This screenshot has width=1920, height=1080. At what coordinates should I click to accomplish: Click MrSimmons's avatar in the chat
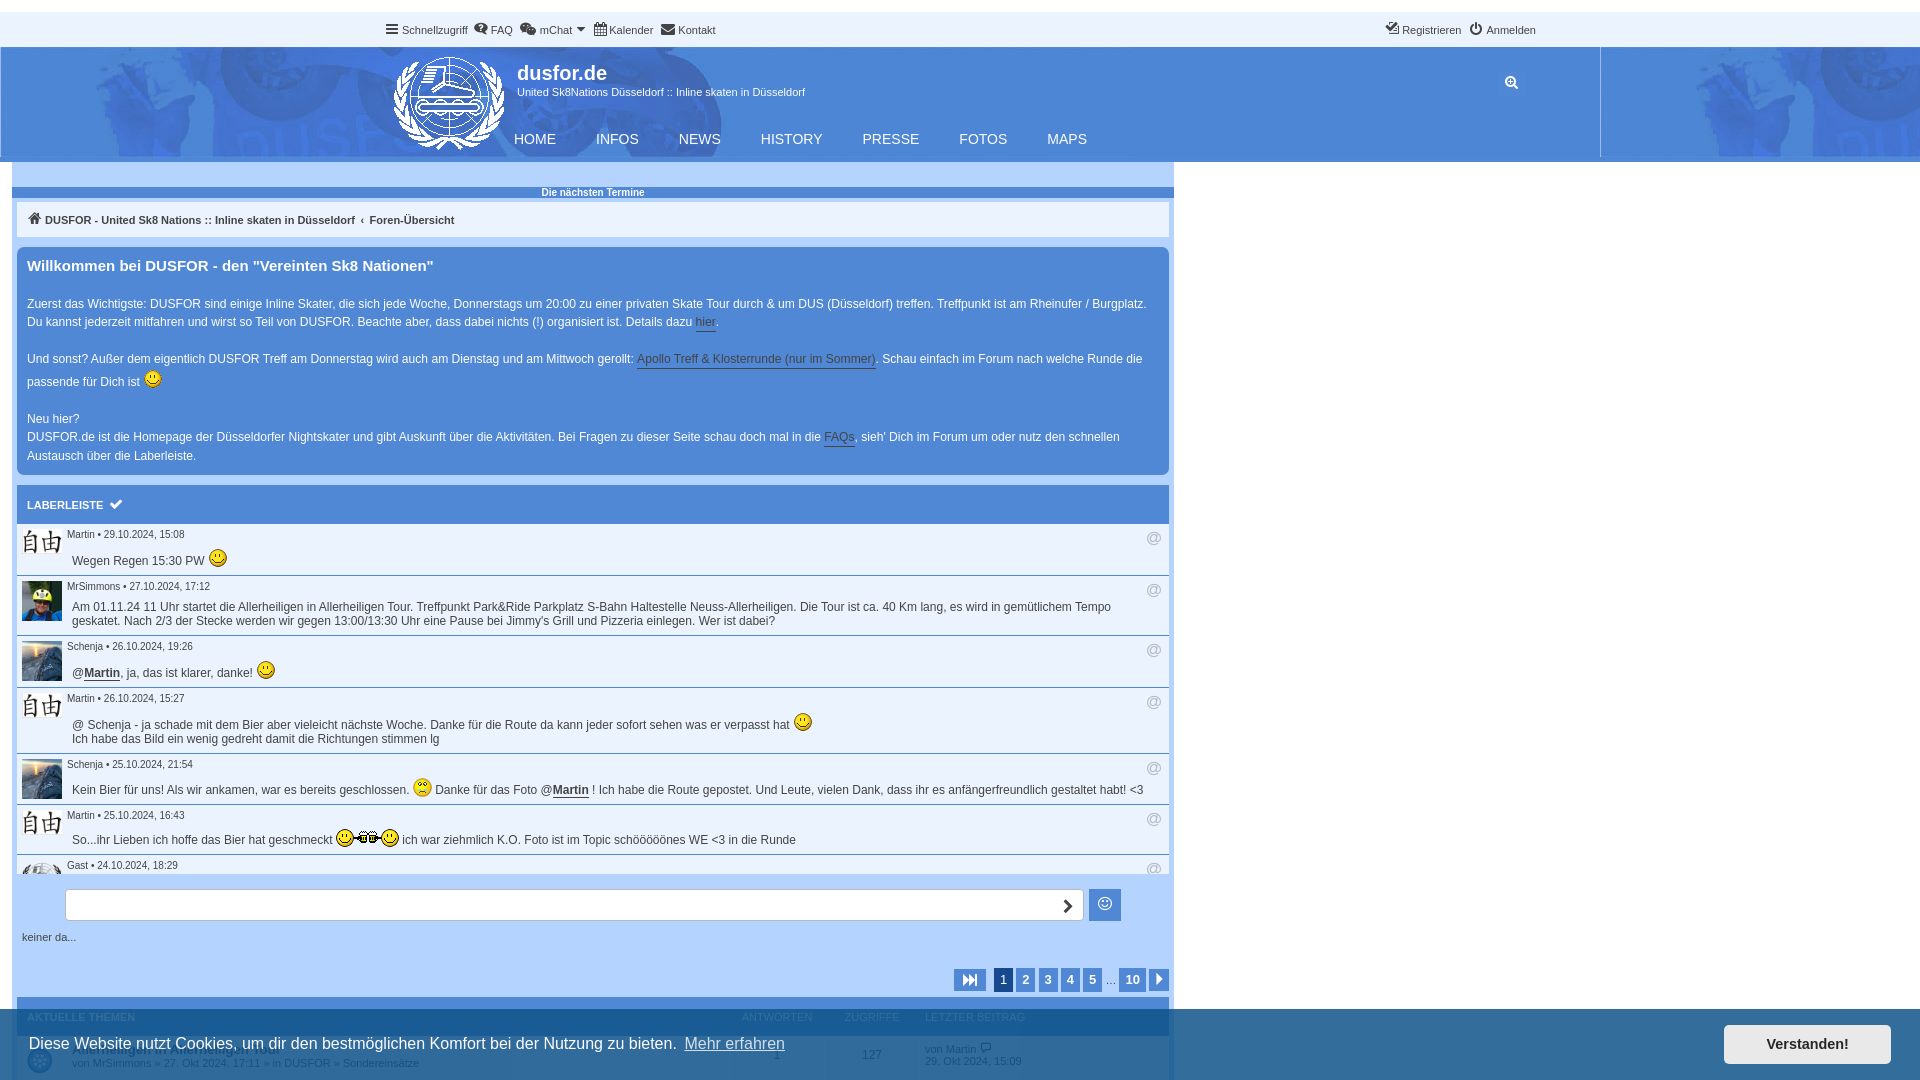point(42,601)
